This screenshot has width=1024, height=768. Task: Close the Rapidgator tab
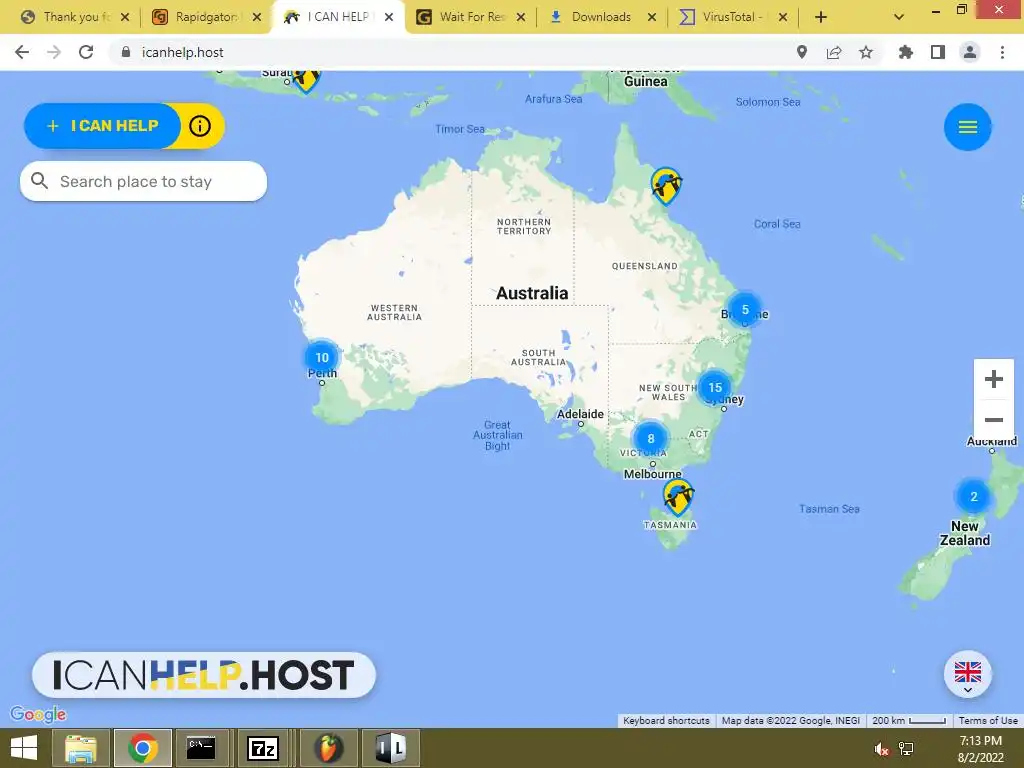click(257, 17)
